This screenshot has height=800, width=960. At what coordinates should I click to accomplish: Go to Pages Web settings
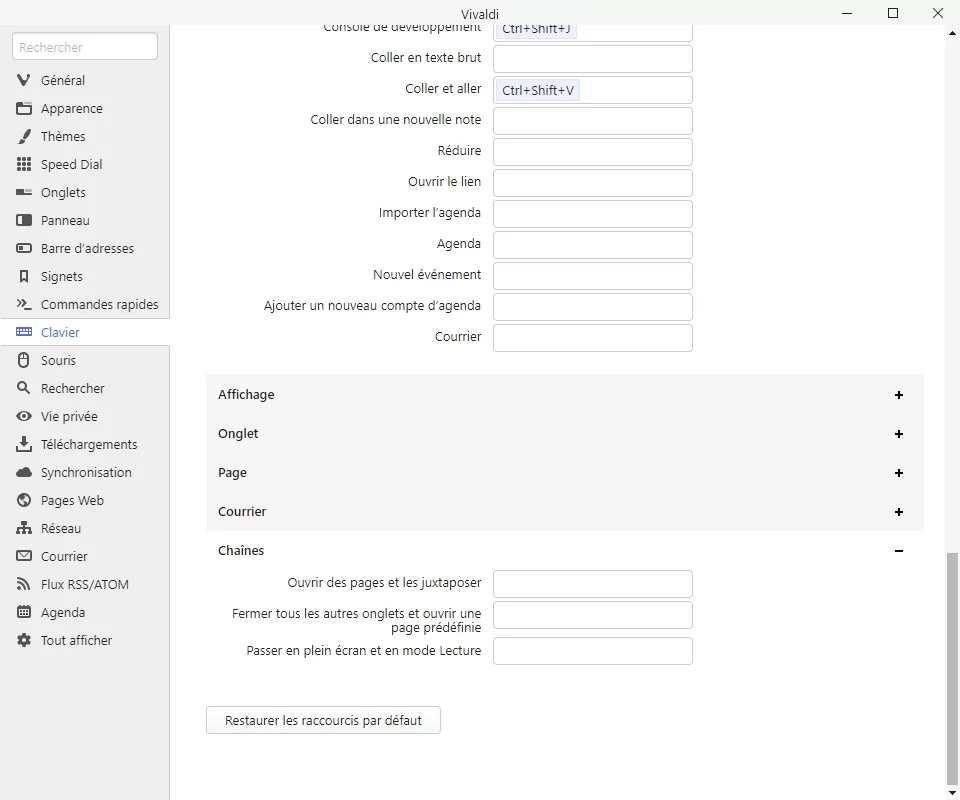[x=85, y=501]
